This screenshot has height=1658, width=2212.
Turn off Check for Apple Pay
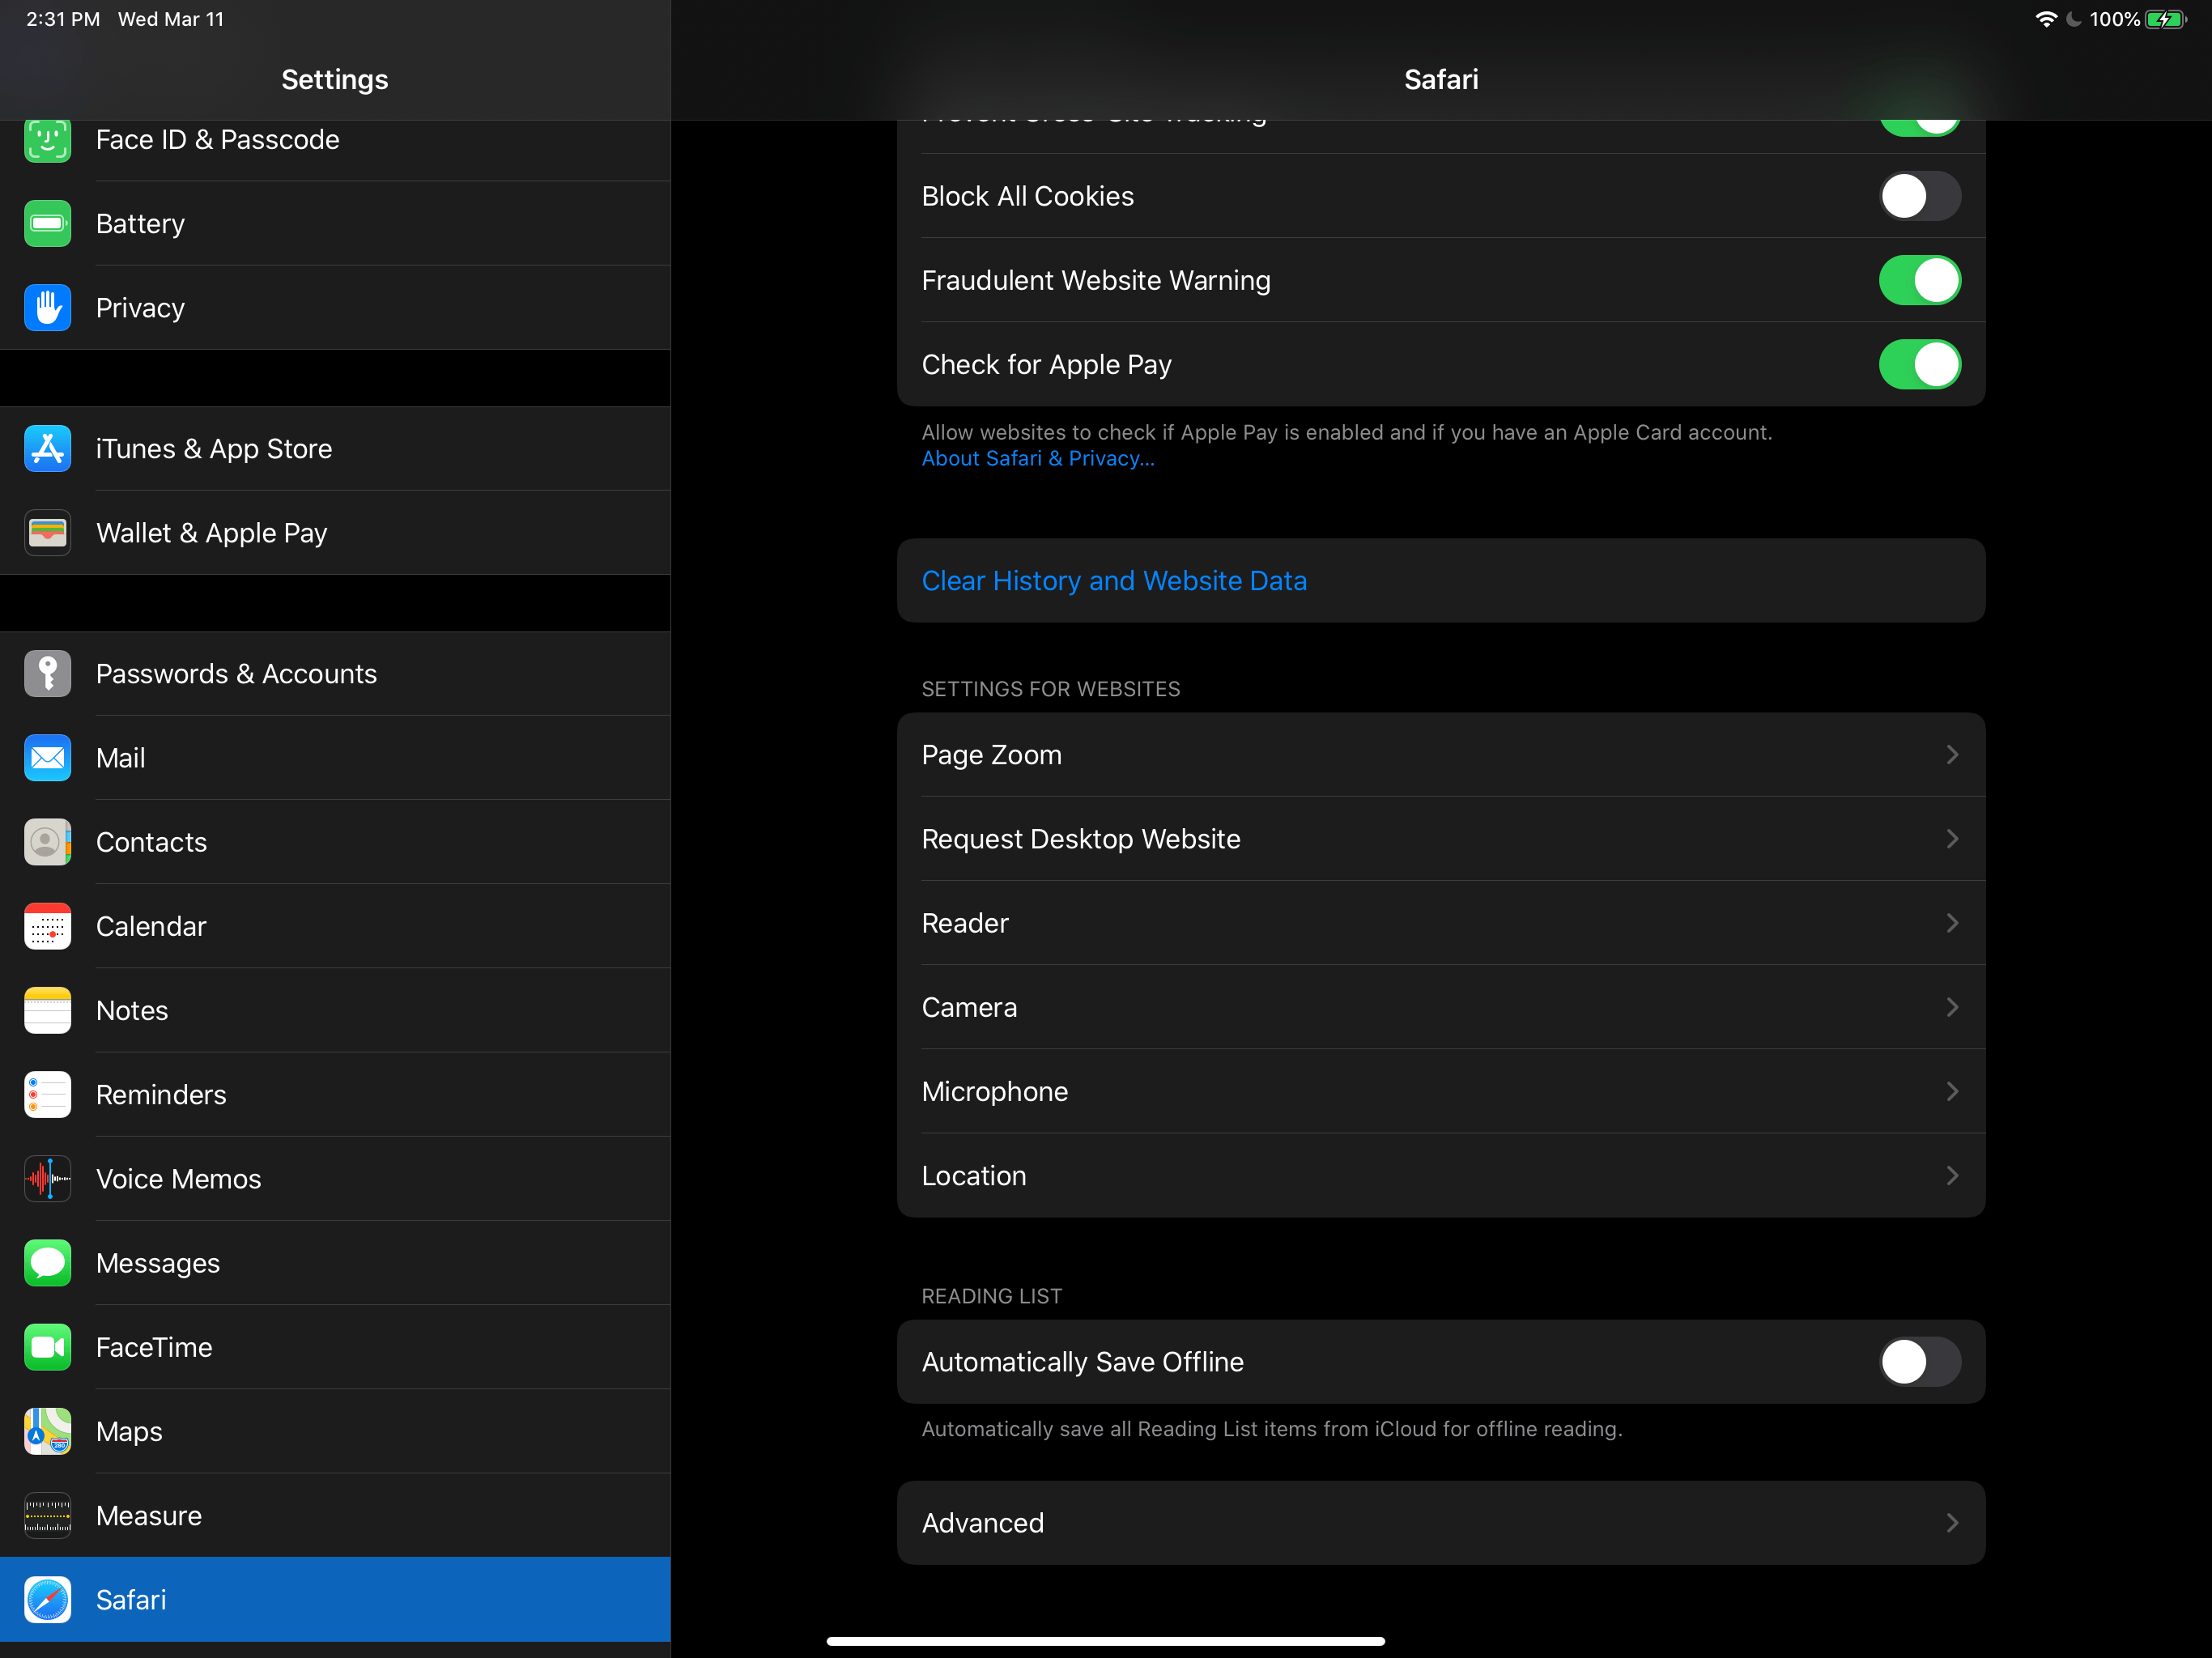[x=1918, y=364]
